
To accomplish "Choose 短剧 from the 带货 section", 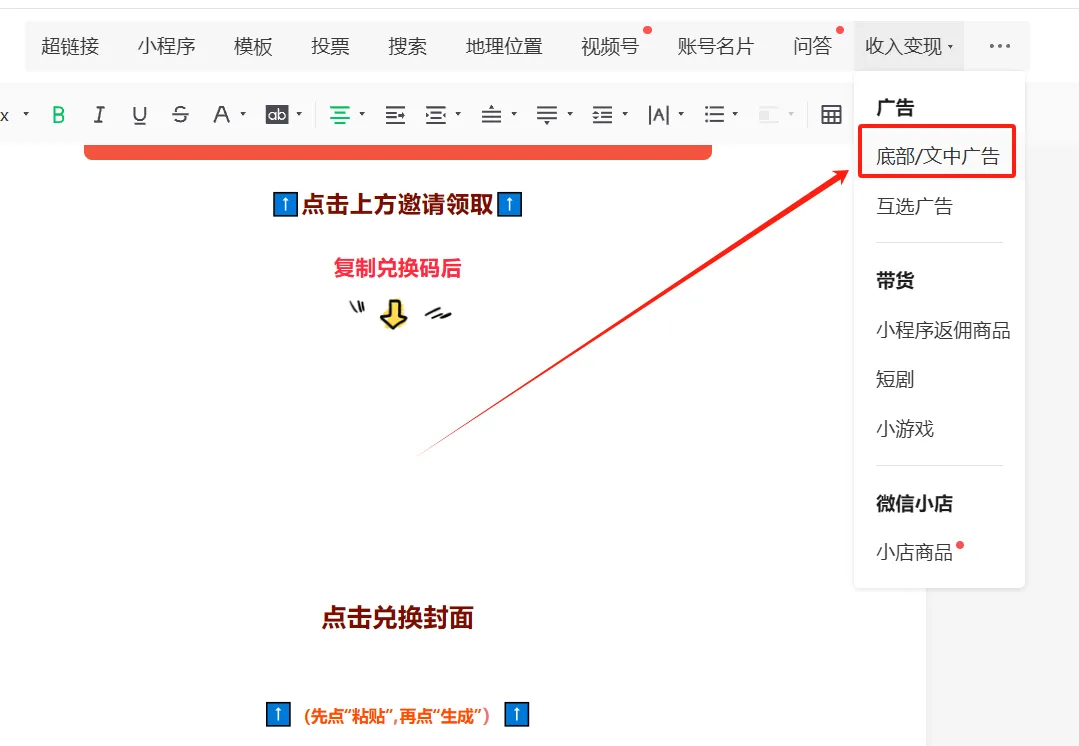I will (x=895, y=379).
